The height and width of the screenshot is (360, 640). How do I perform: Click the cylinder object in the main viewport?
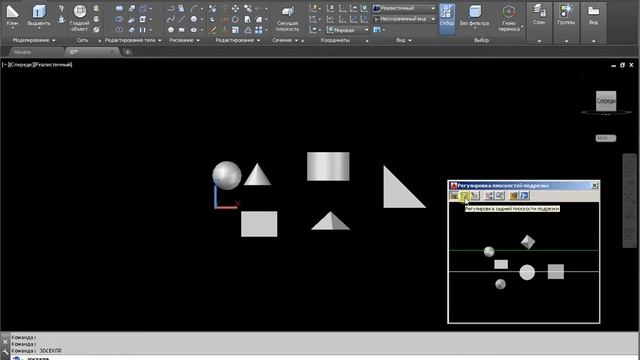(328, 167)
